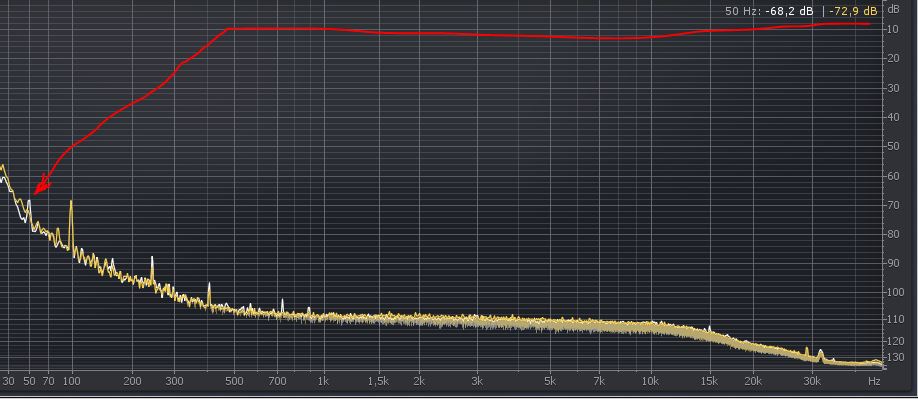Click the 90 label on dB scale

pyautogui.click(x=893, y=263)
